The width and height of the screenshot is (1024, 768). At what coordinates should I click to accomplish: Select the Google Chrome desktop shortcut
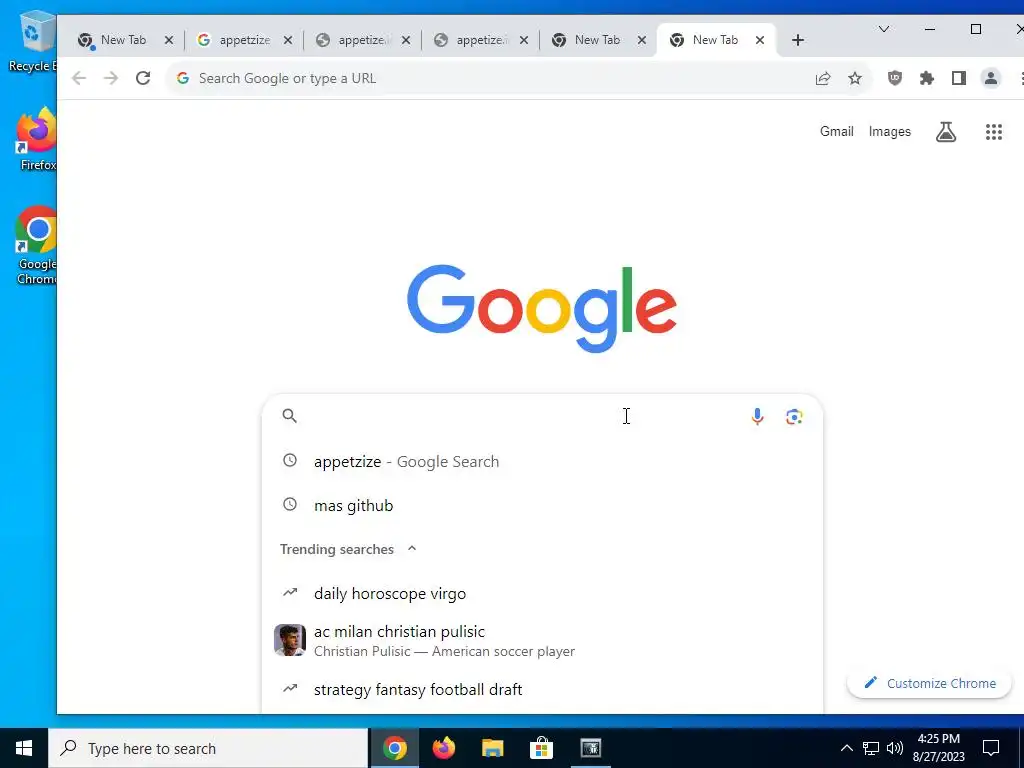[x=37, y=246]
